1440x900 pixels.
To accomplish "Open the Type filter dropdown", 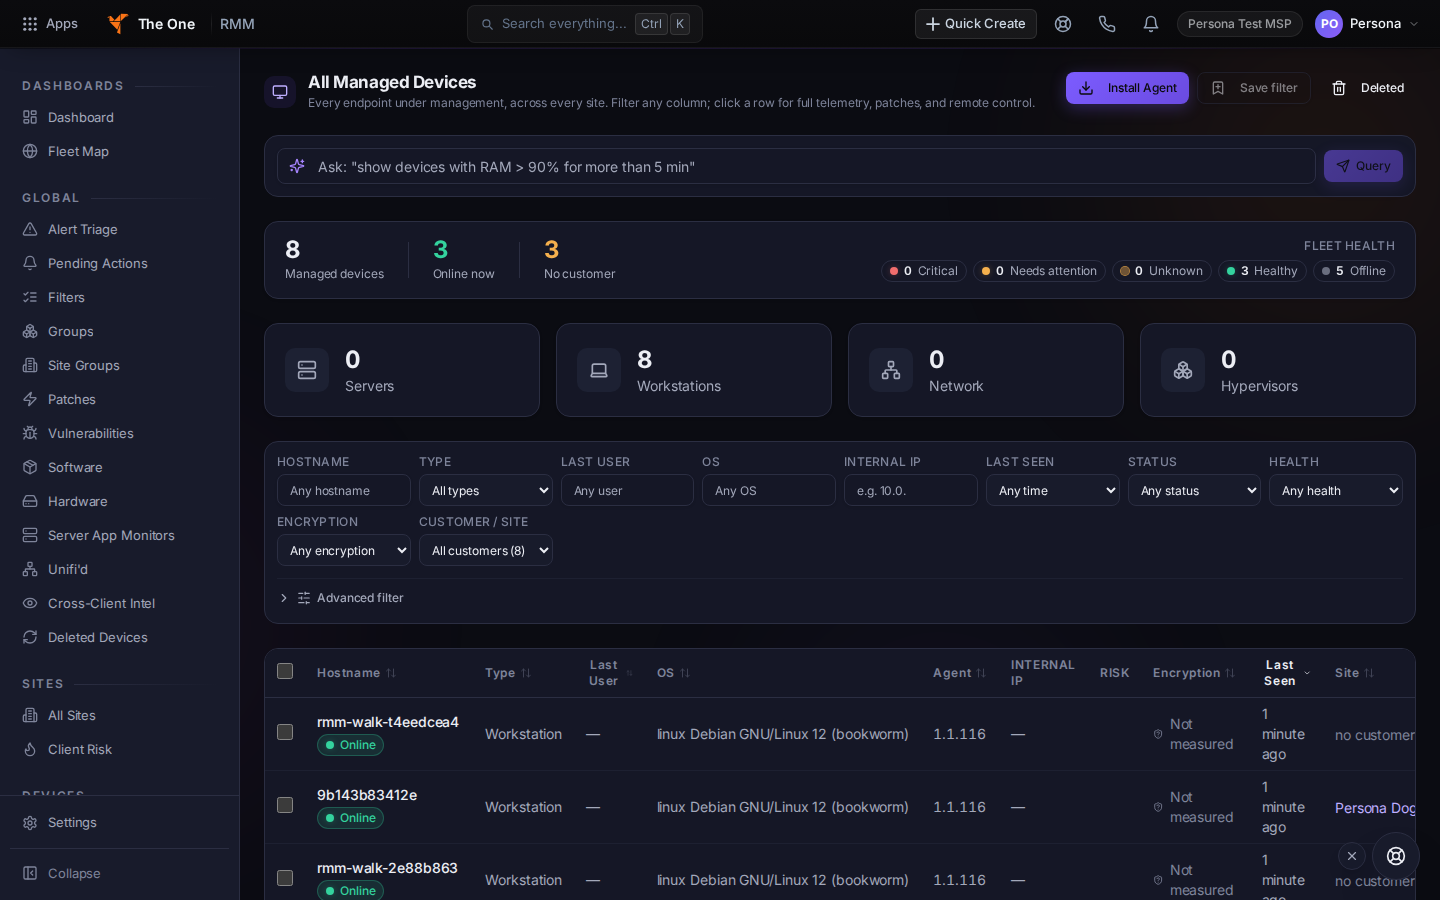I will point(486,490).
